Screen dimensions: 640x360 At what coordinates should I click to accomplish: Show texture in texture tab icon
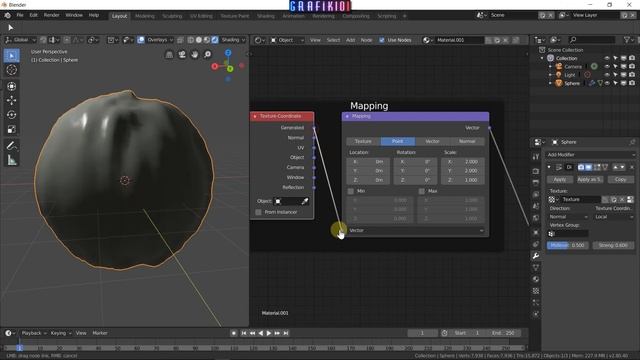[x=630, y=200]
